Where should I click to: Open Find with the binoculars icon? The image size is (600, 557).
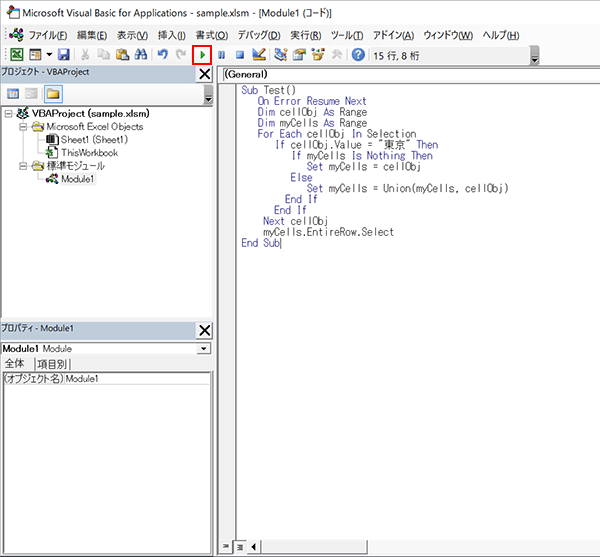pos(141,55)
